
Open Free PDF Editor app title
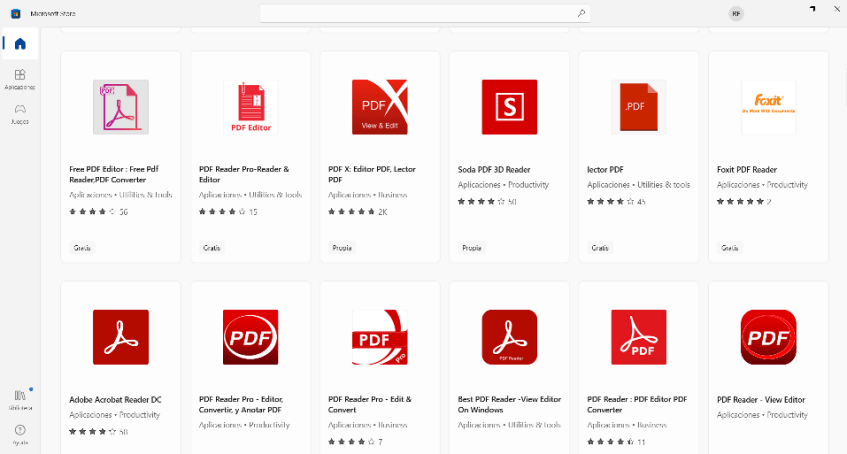114,174
